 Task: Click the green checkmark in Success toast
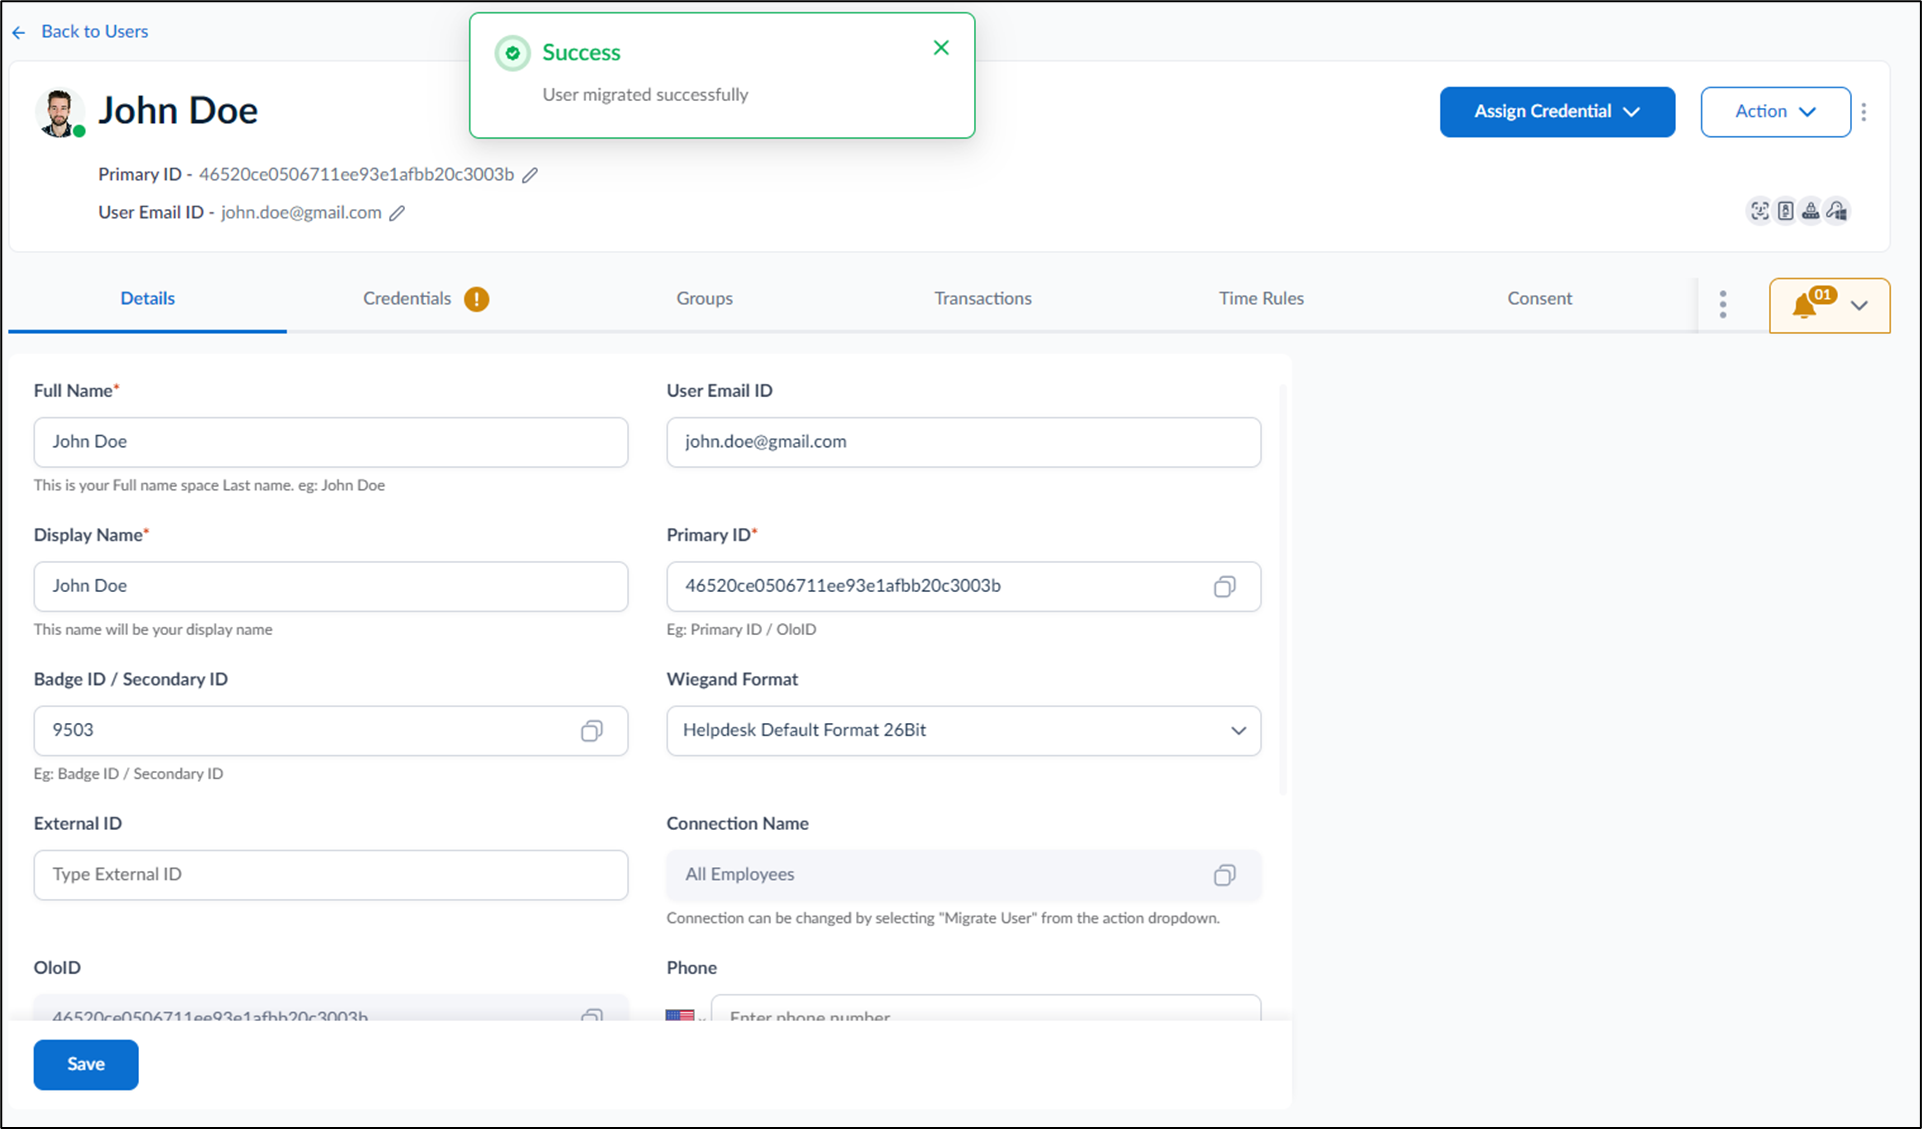click(x=513, y=53)
